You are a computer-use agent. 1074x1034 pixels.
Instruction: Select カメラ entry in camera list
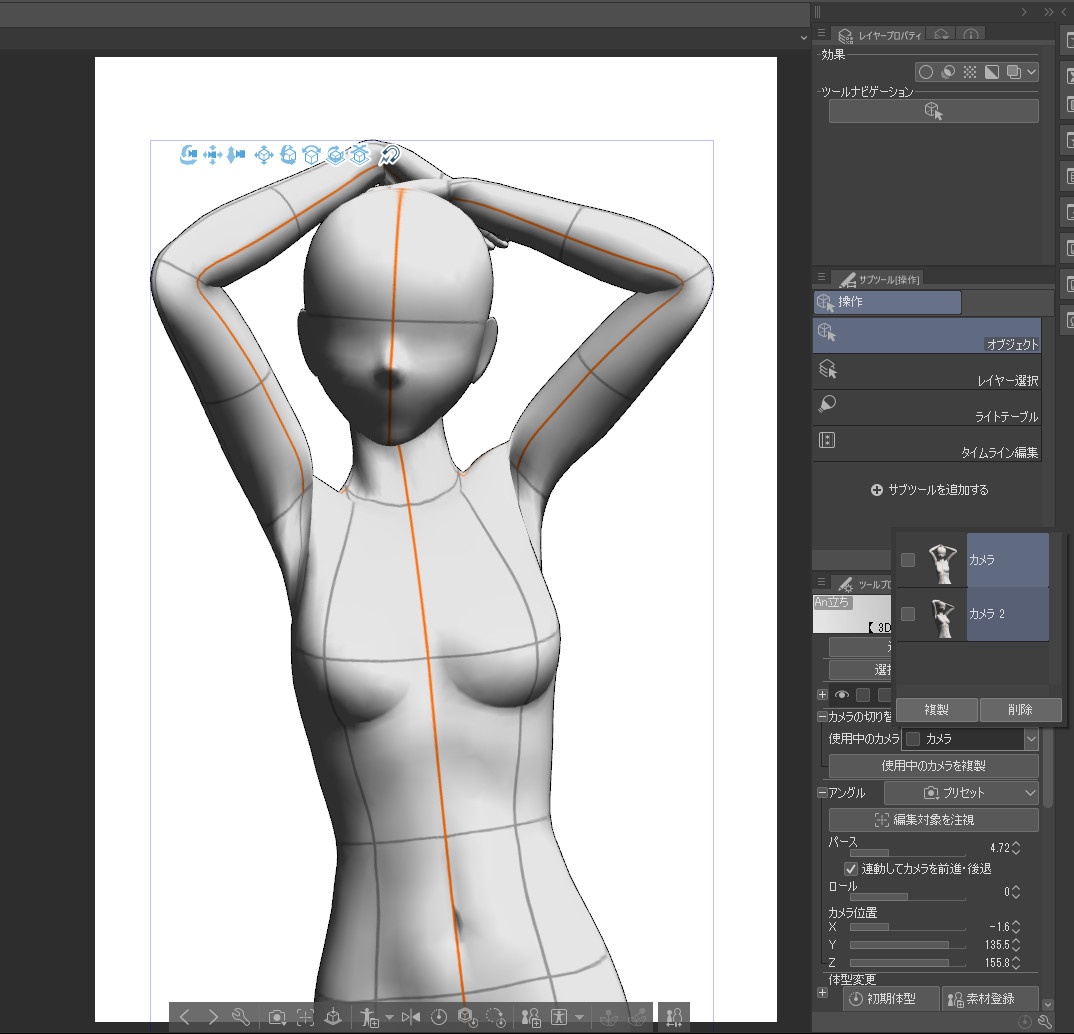(1007, 560)
